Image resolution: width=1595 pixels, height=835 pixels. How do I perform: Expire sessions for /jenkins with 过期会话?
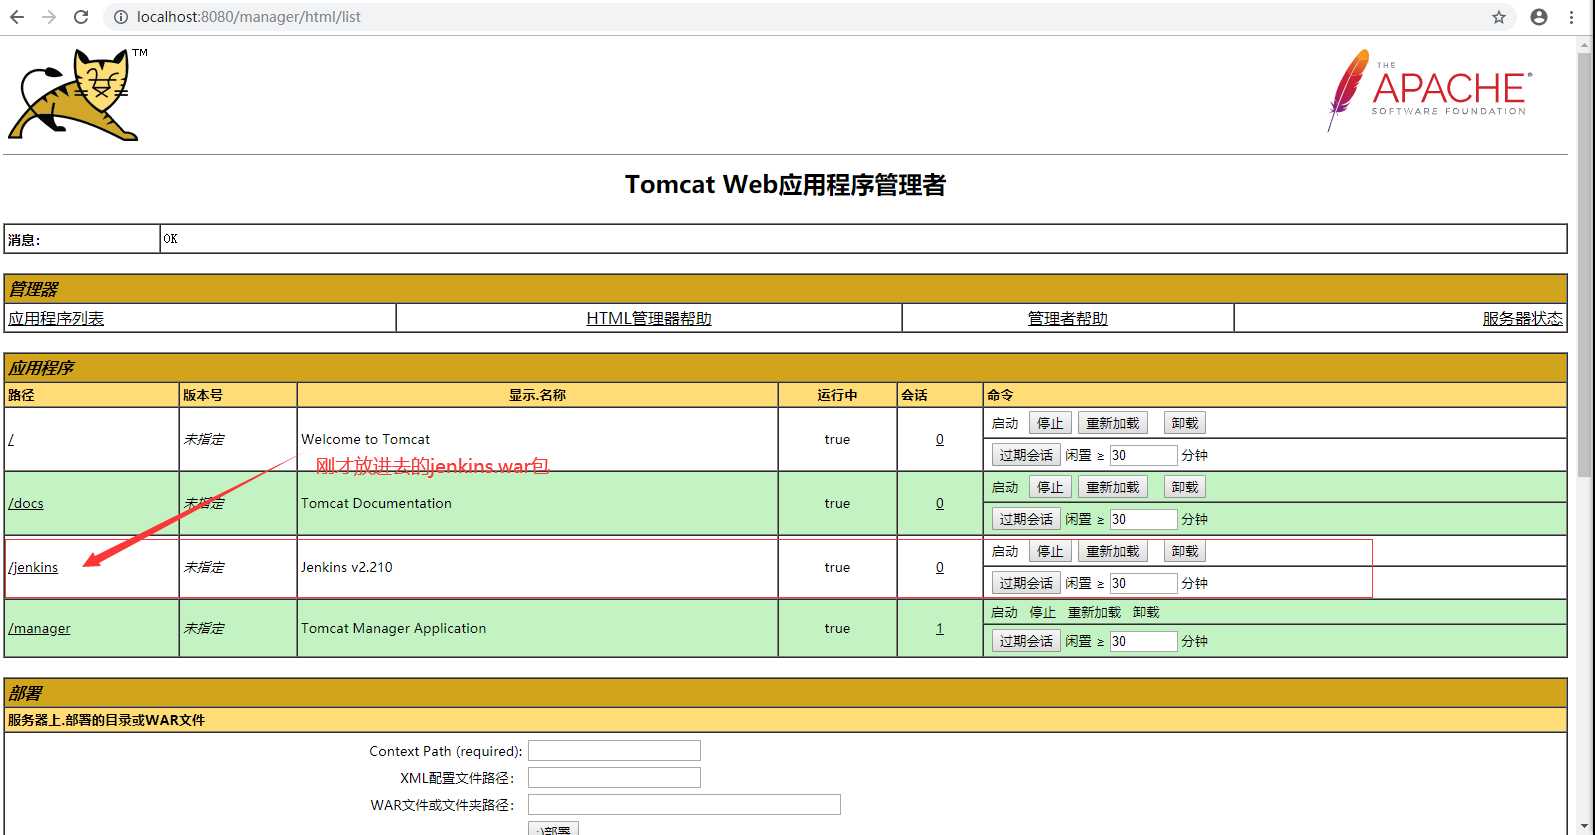pyautogui.click(x=1026, y=583)
